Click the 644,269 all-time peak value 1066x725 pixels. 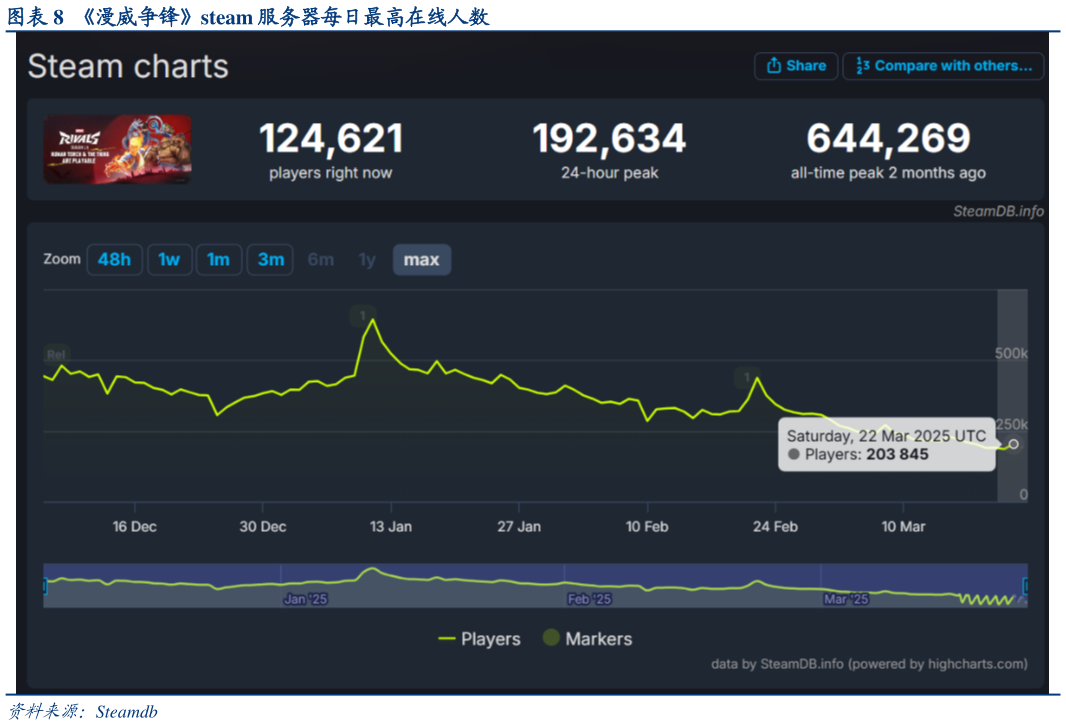[888, 139]
